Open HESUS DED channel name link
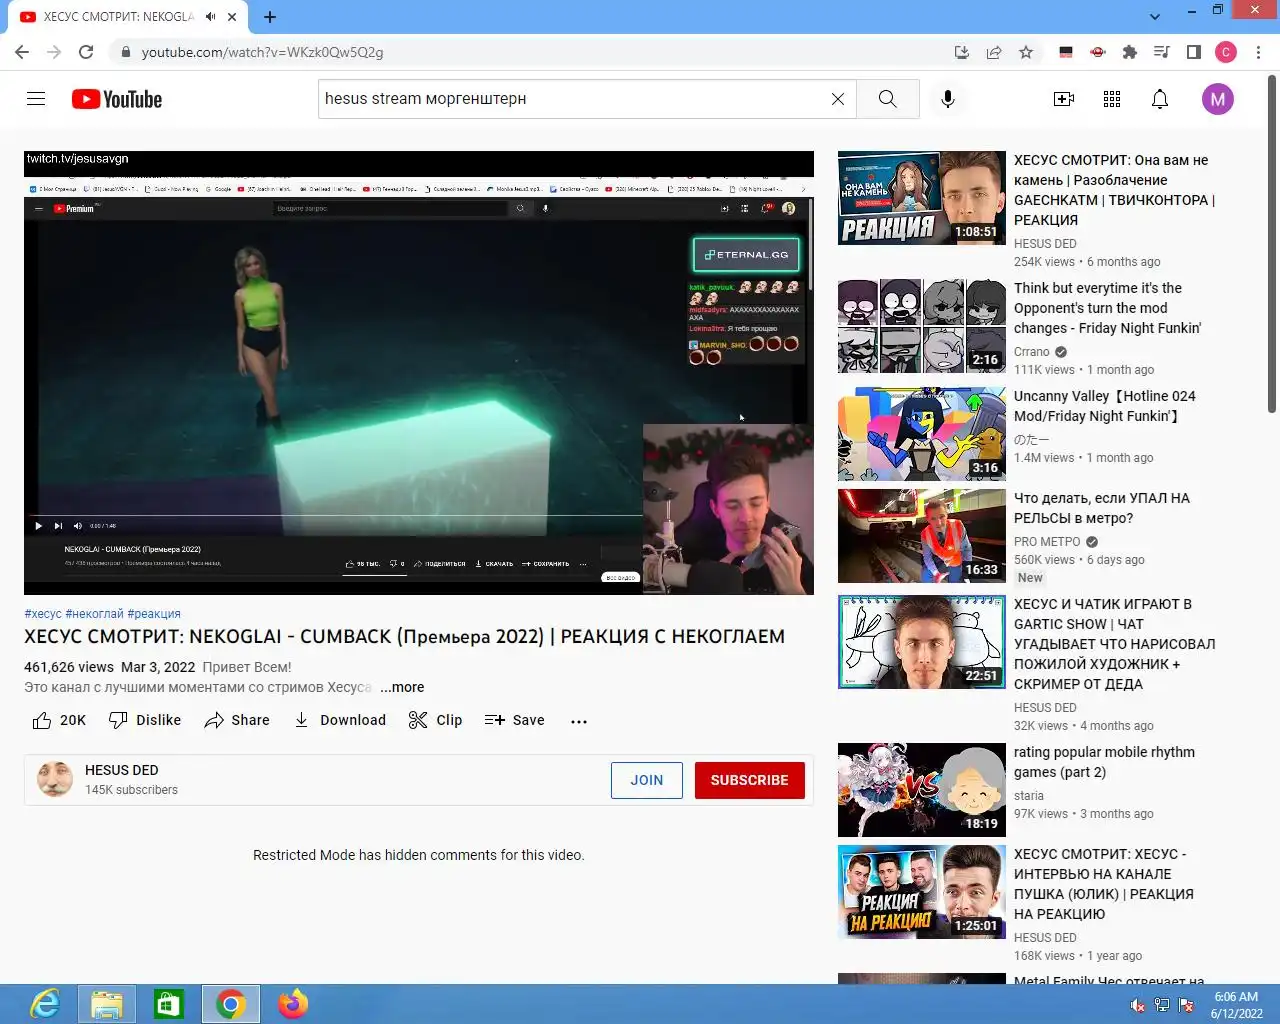The width and height of the screenshot is (1280, 1024). click(122, 770)
